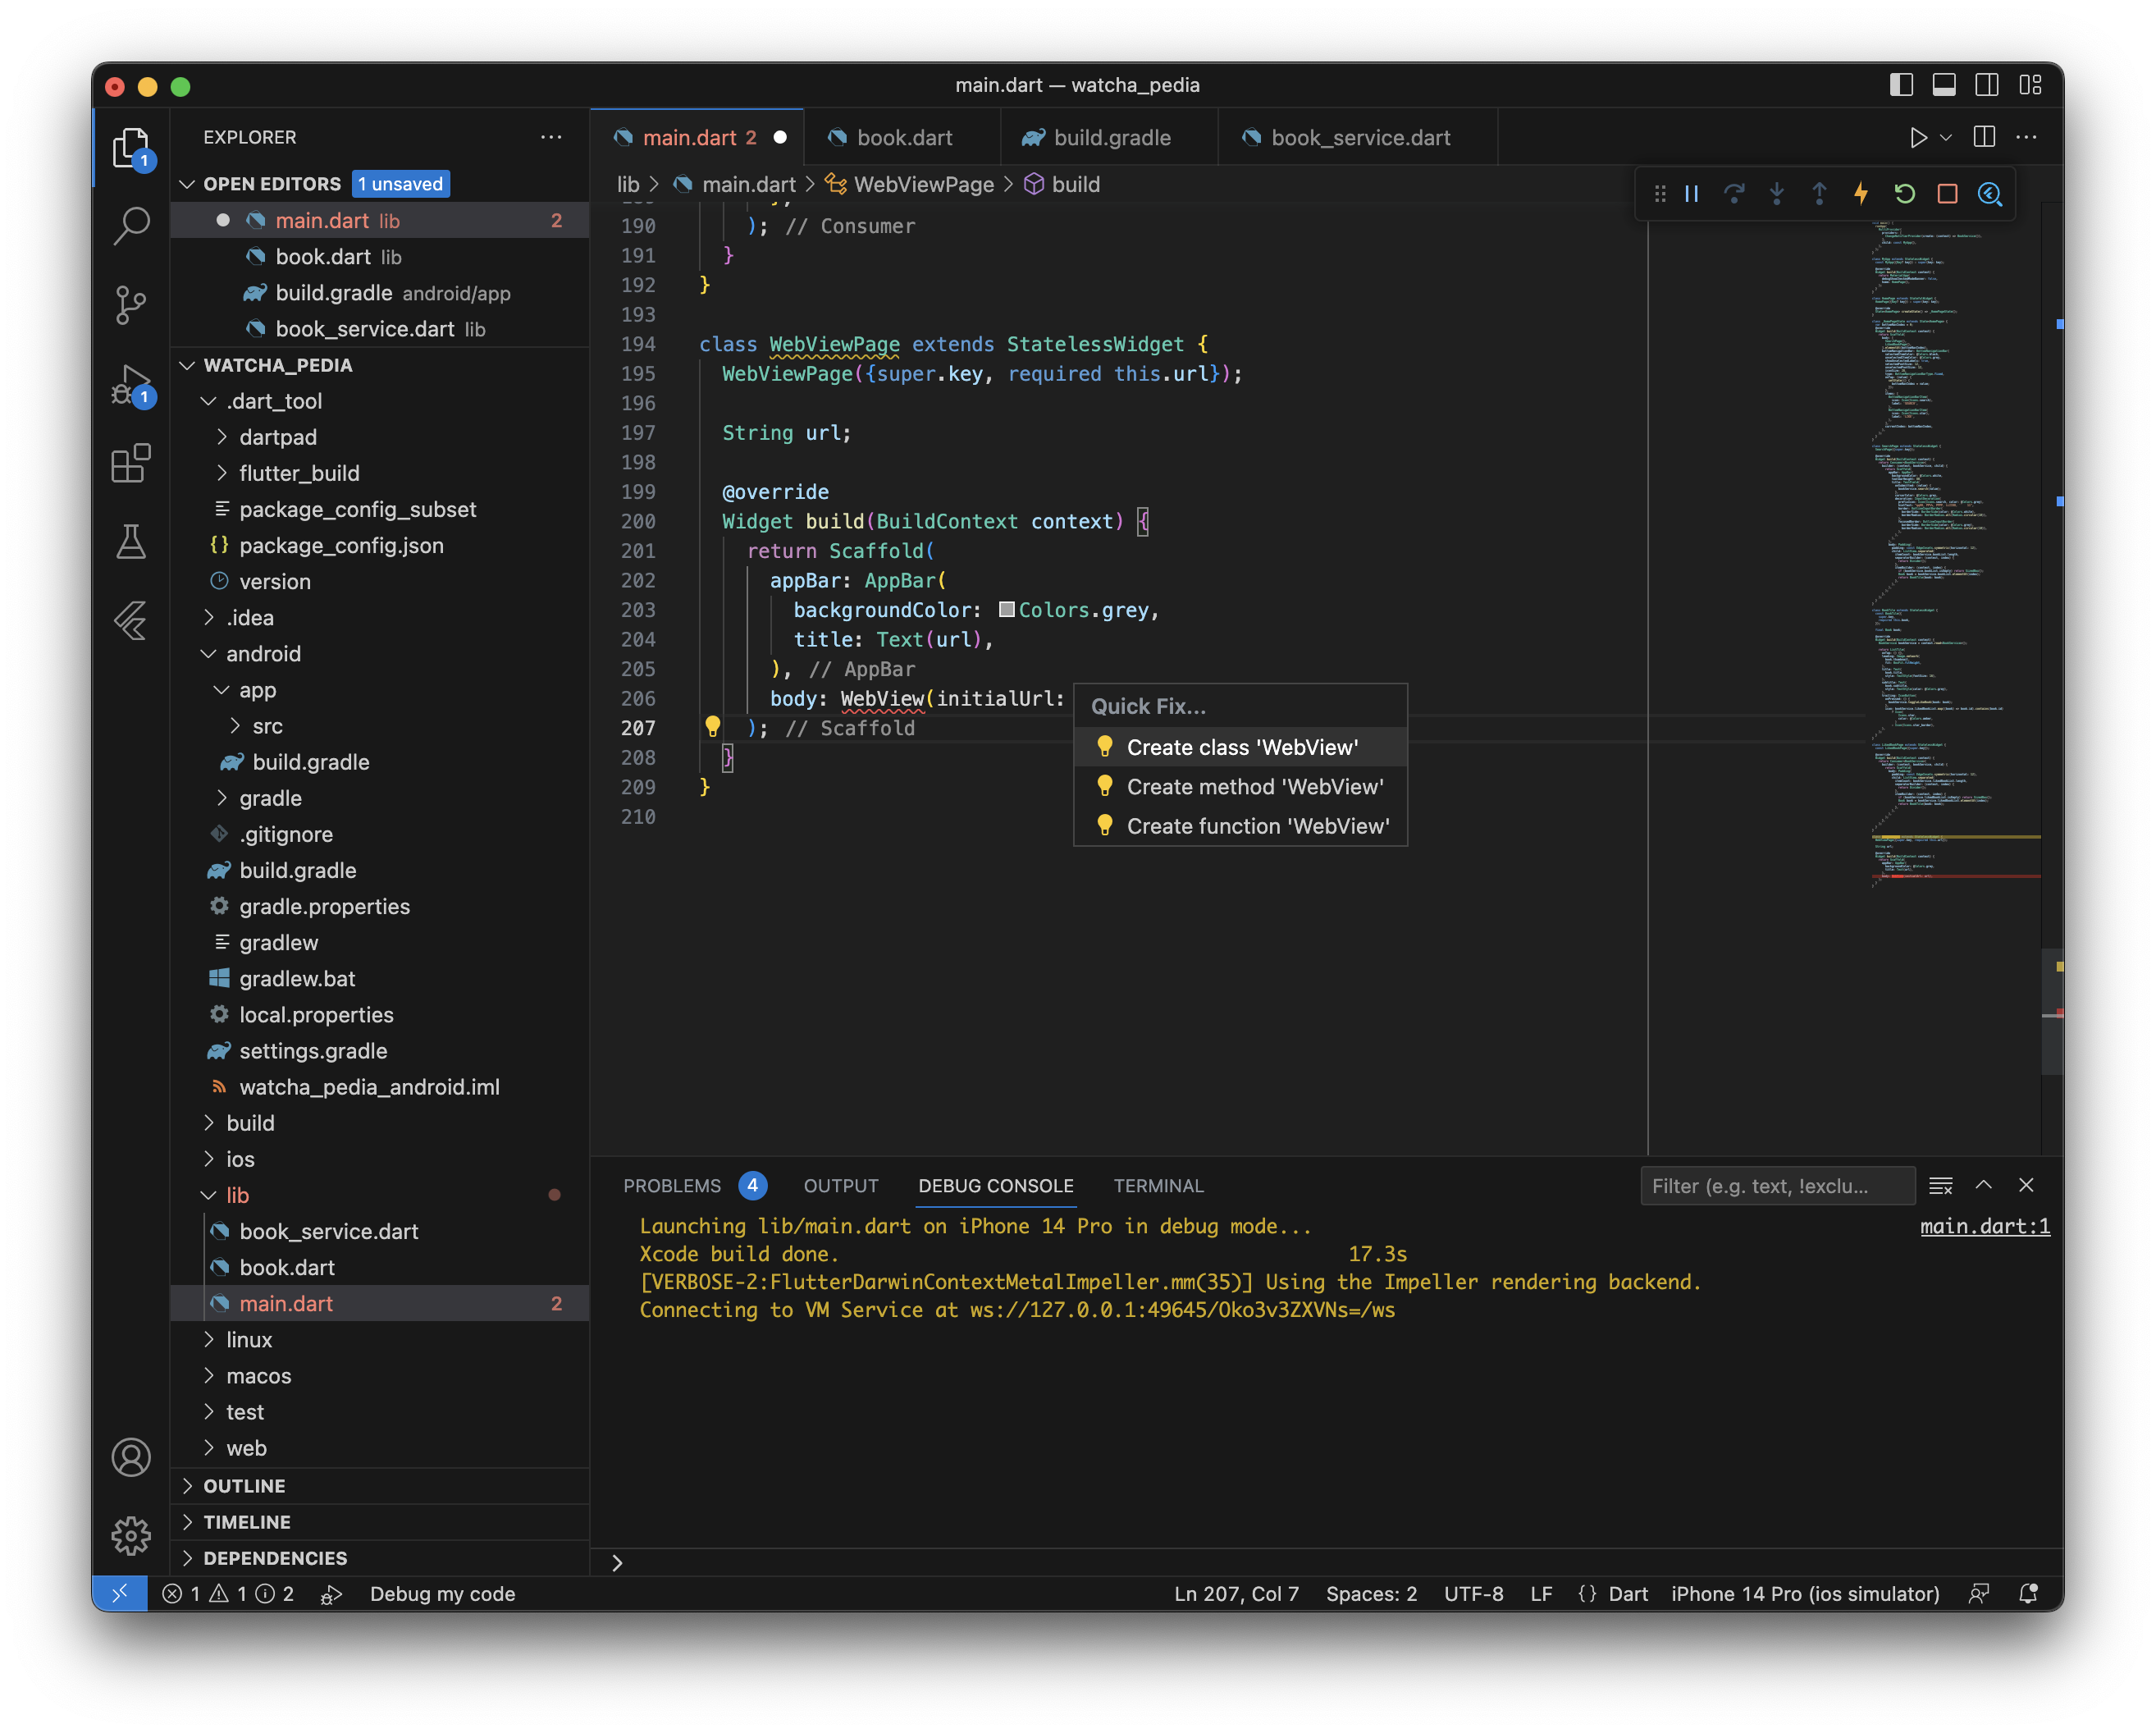Image resolution: width=2156 pixels, height=1733 pixels.
Task: Clear the debug console output
Action: 1941,1186
